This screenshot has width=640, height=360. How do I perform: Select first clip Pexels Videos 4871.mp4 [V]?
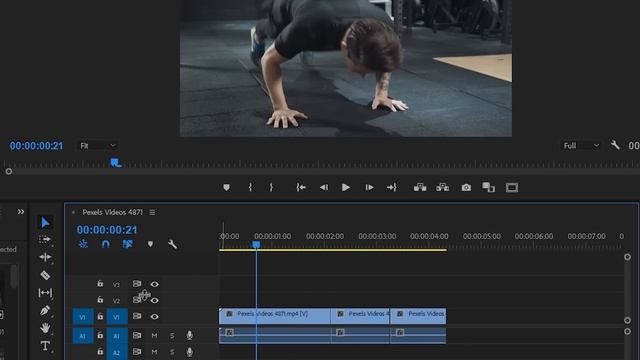pos(275,316)
